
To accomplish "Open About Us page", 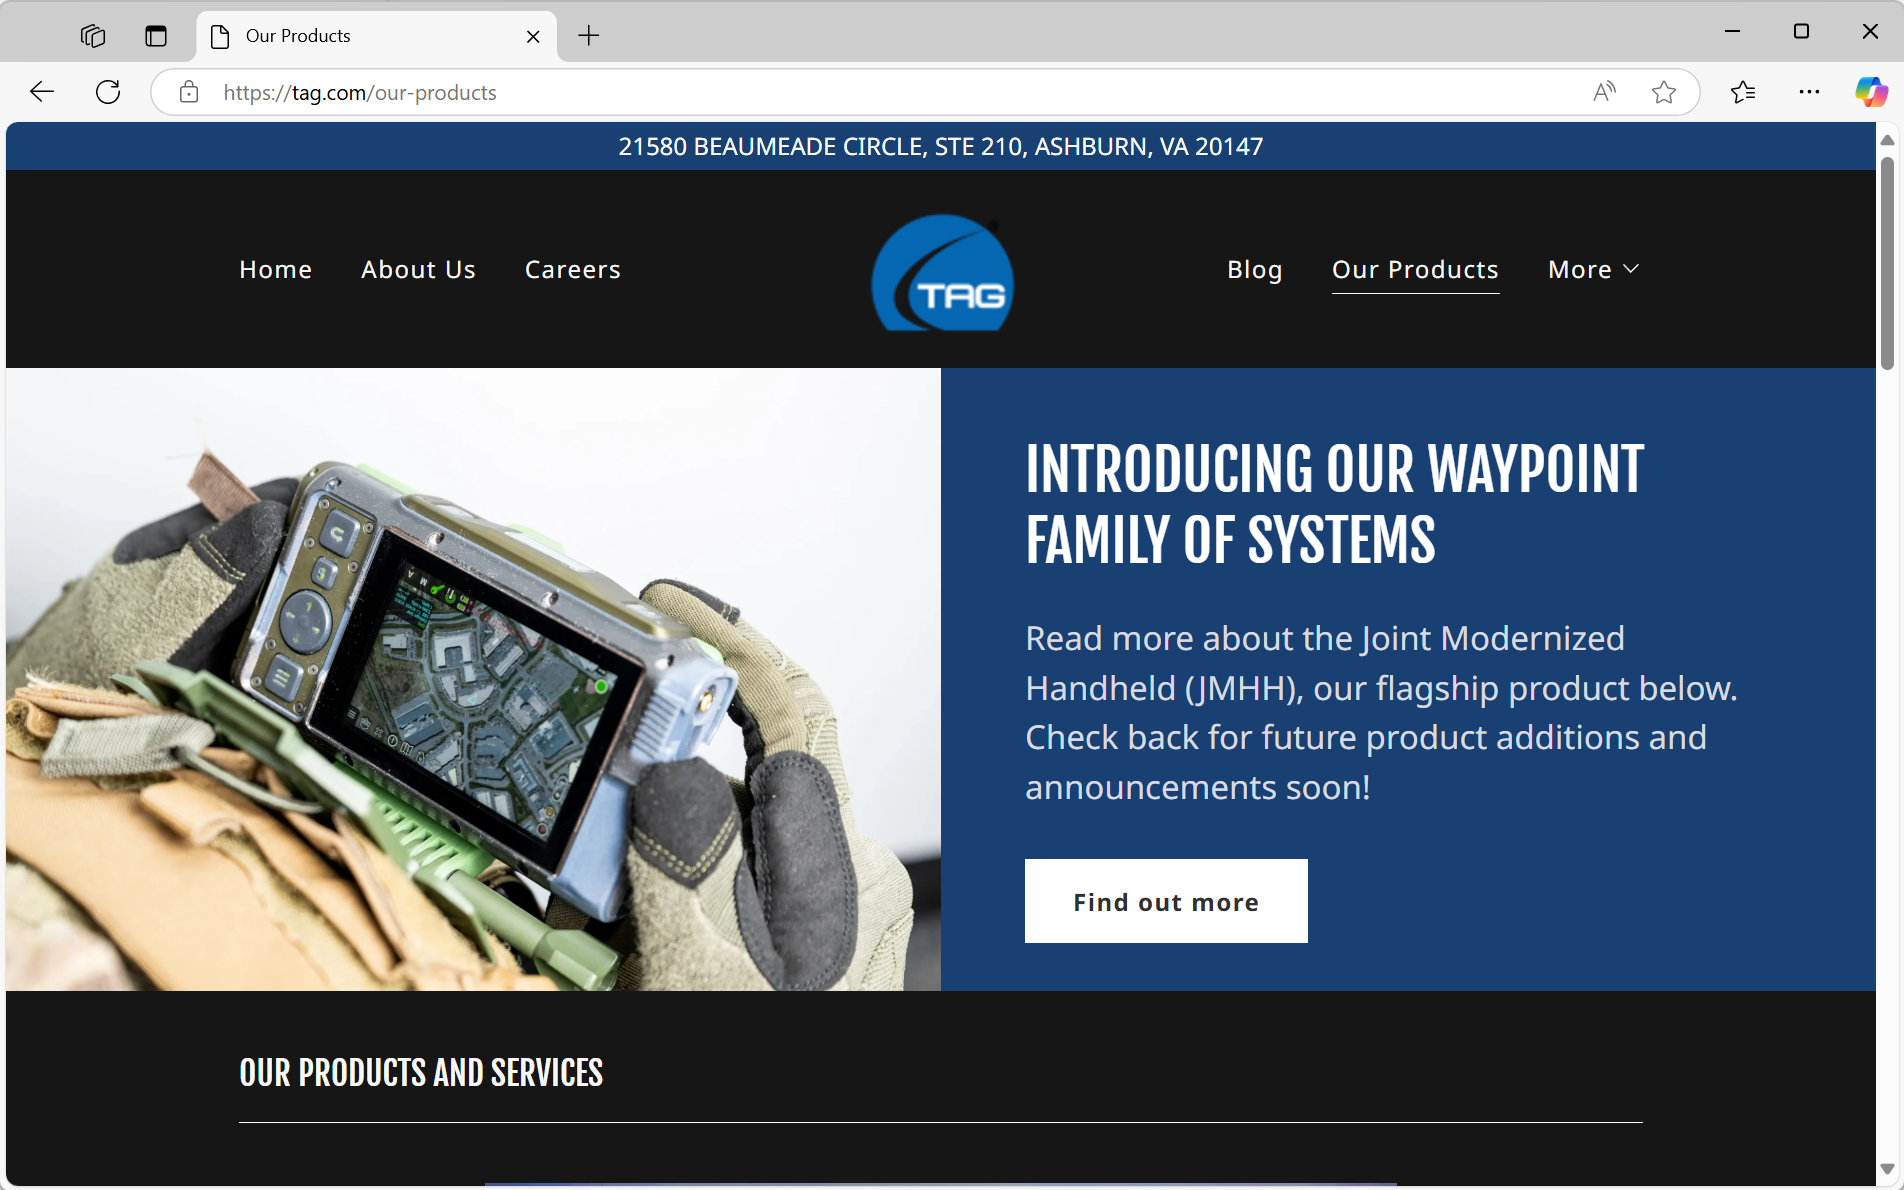I will (x=418, y=270).
